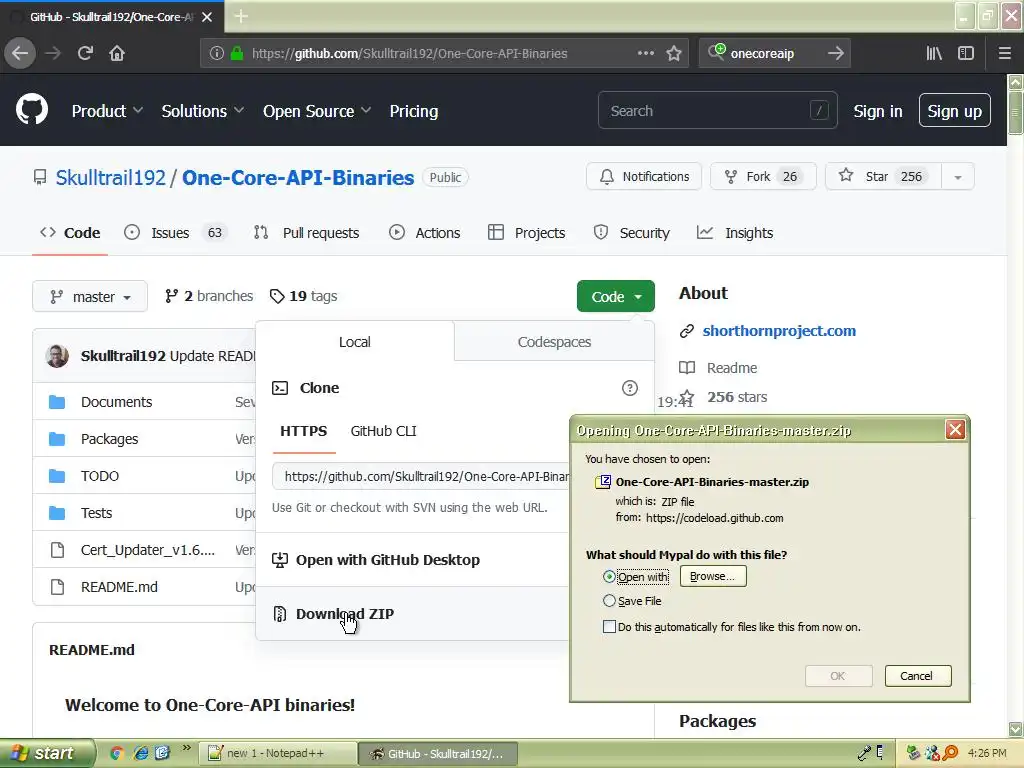Go to the browser Home page
This screenshot has height=768, width=1024.
[117, 53]
